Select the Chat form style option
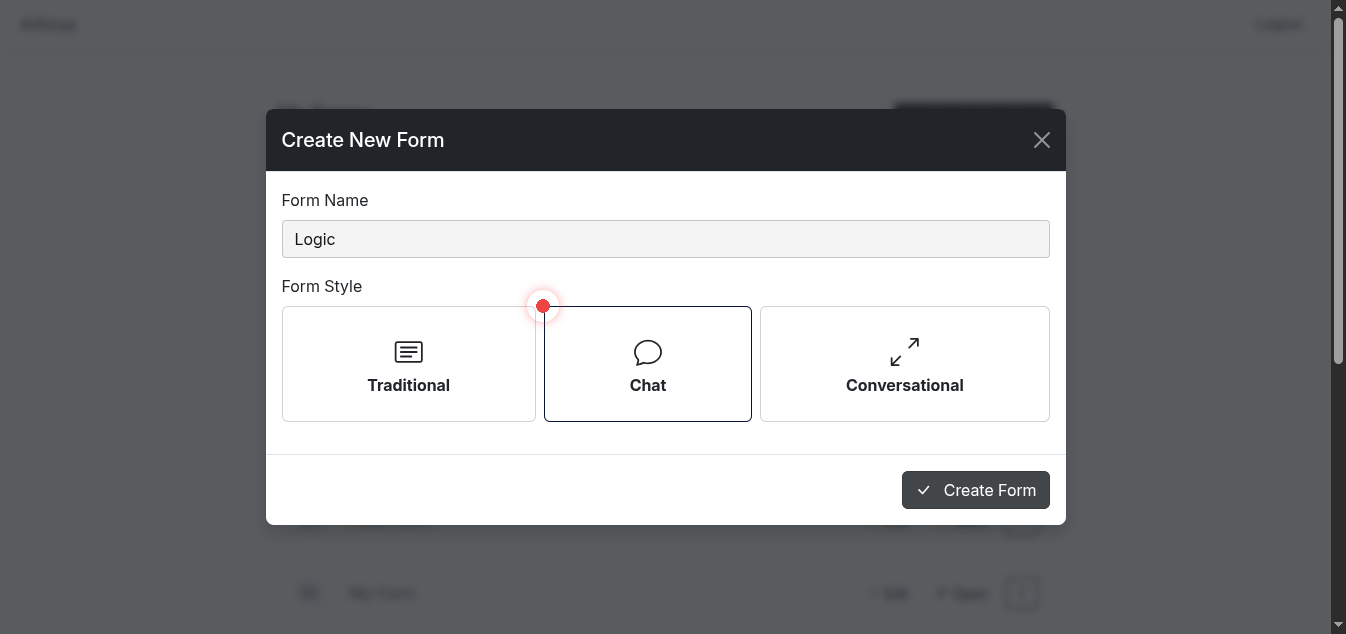1346x634 pixels. pyautogui.click(x=647, y=364)
